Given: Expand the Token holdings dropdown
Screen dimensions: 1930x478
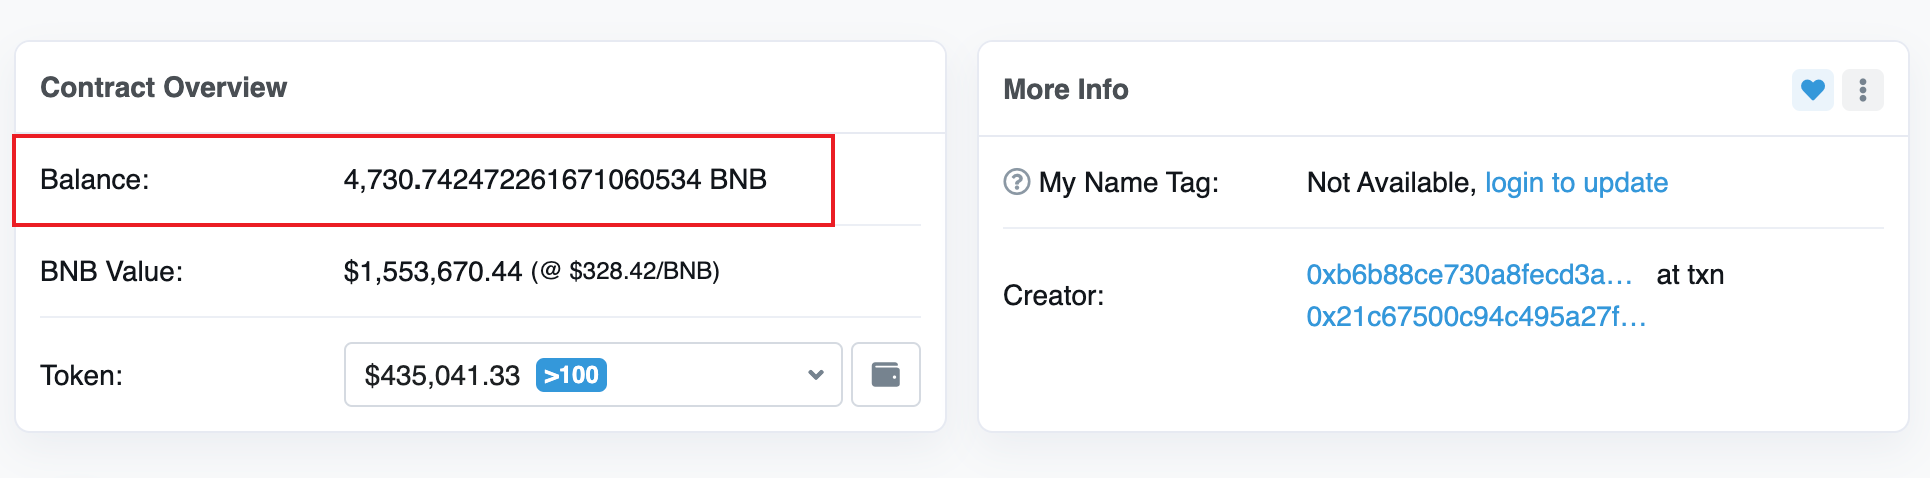Looking at the screenshot, I should point(593,375).
